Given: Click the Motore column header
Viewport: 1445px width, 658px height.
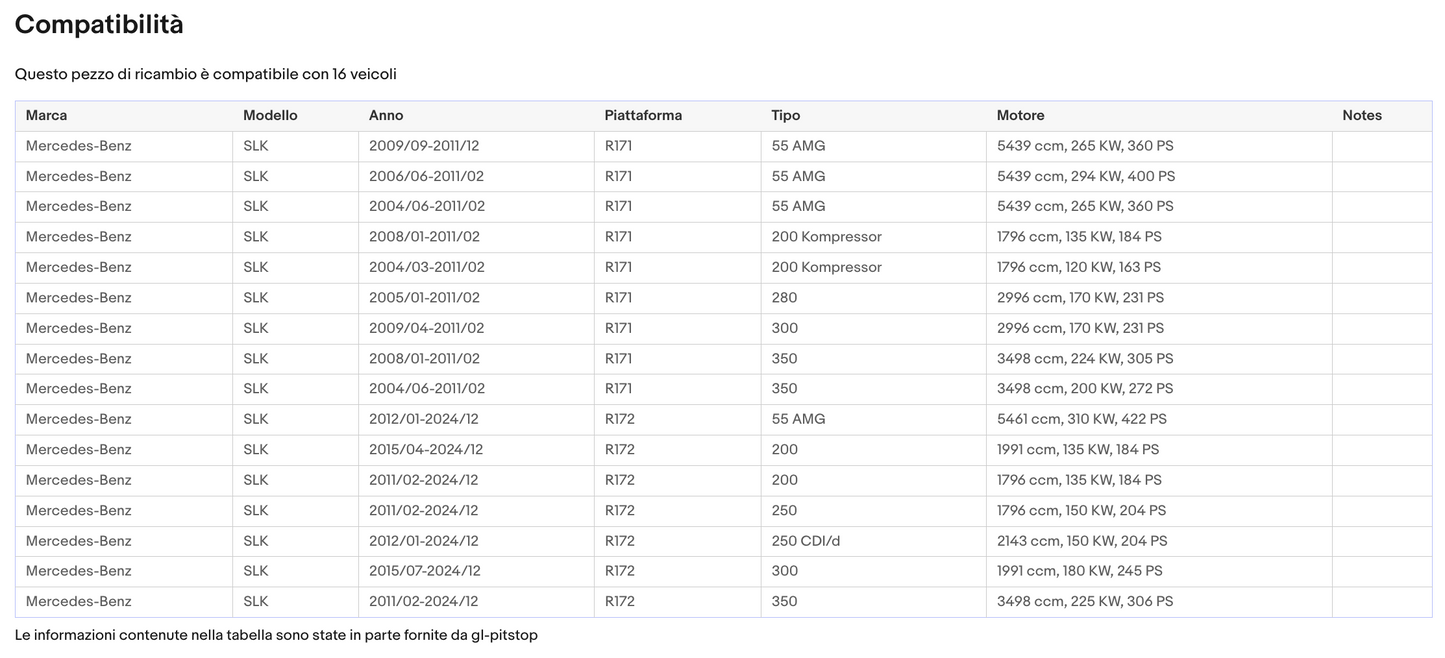Looking at the screenshot, I should [x=1020, y=116].
